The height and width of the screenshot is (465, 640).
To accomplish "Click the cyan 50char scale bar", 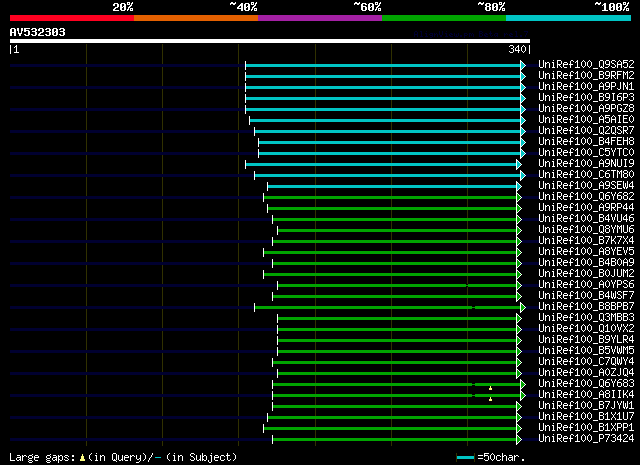I will click(465, 457).
